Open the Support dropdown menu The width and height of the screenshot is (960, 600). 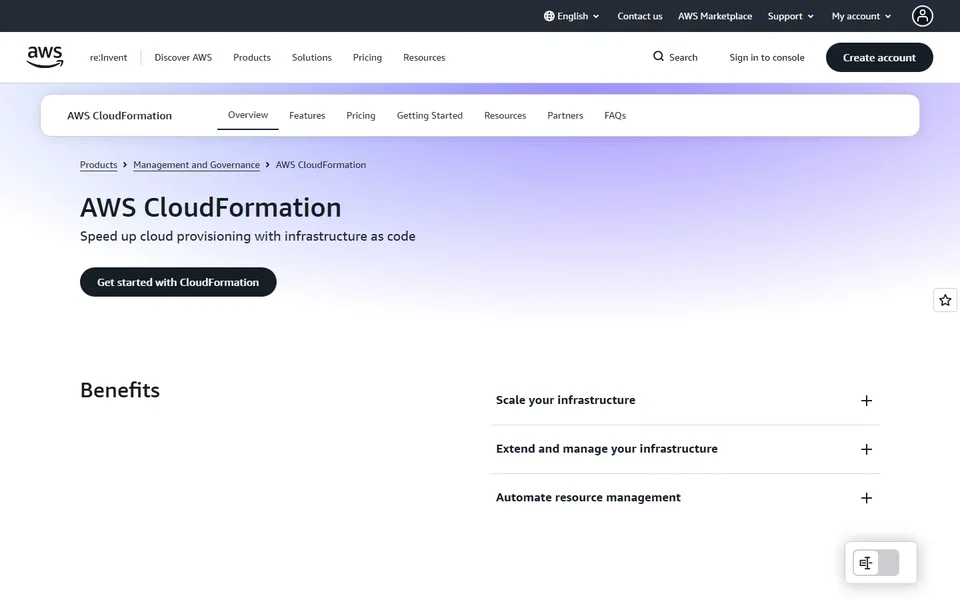click(790, 16)
